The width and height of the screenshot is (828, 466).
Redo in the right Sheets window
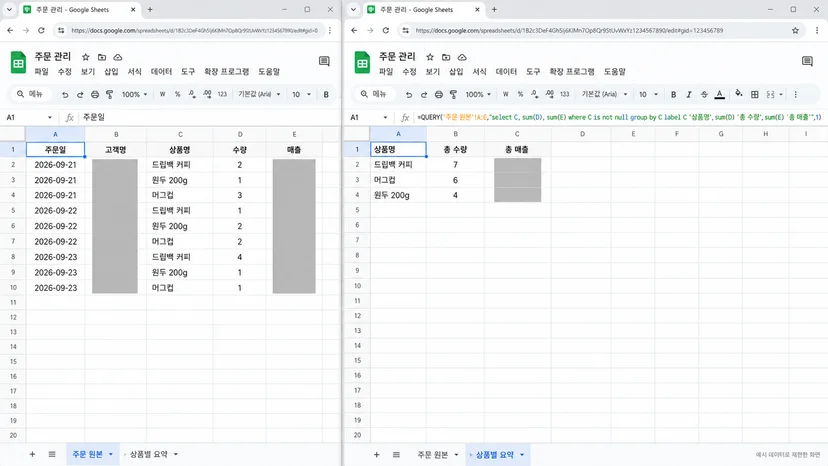point(424,95)
